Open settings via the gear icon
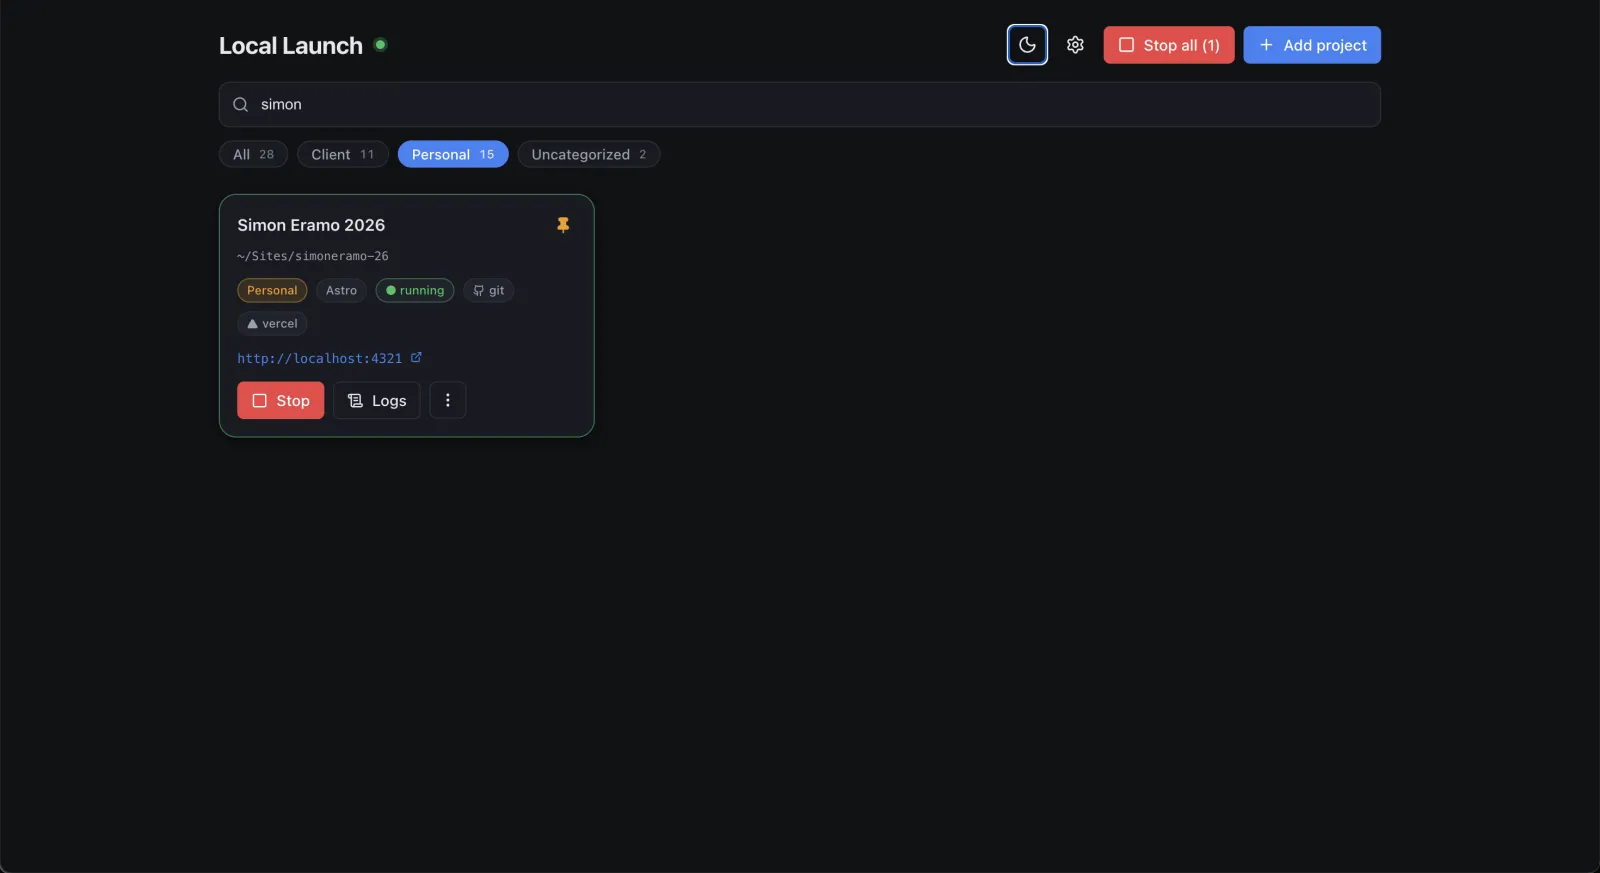 1075,45
